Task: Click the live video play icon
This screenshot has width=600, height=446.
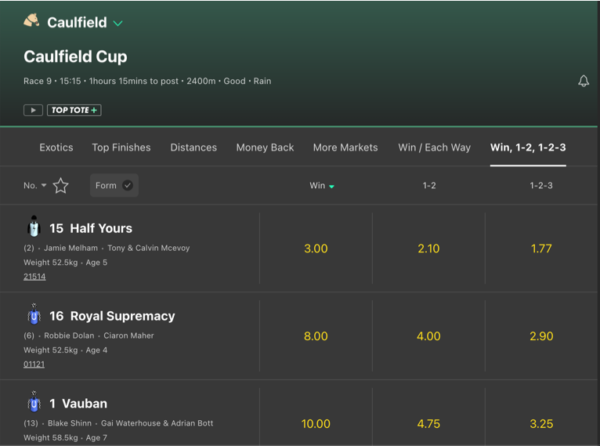Action: [x=32, y=110]
